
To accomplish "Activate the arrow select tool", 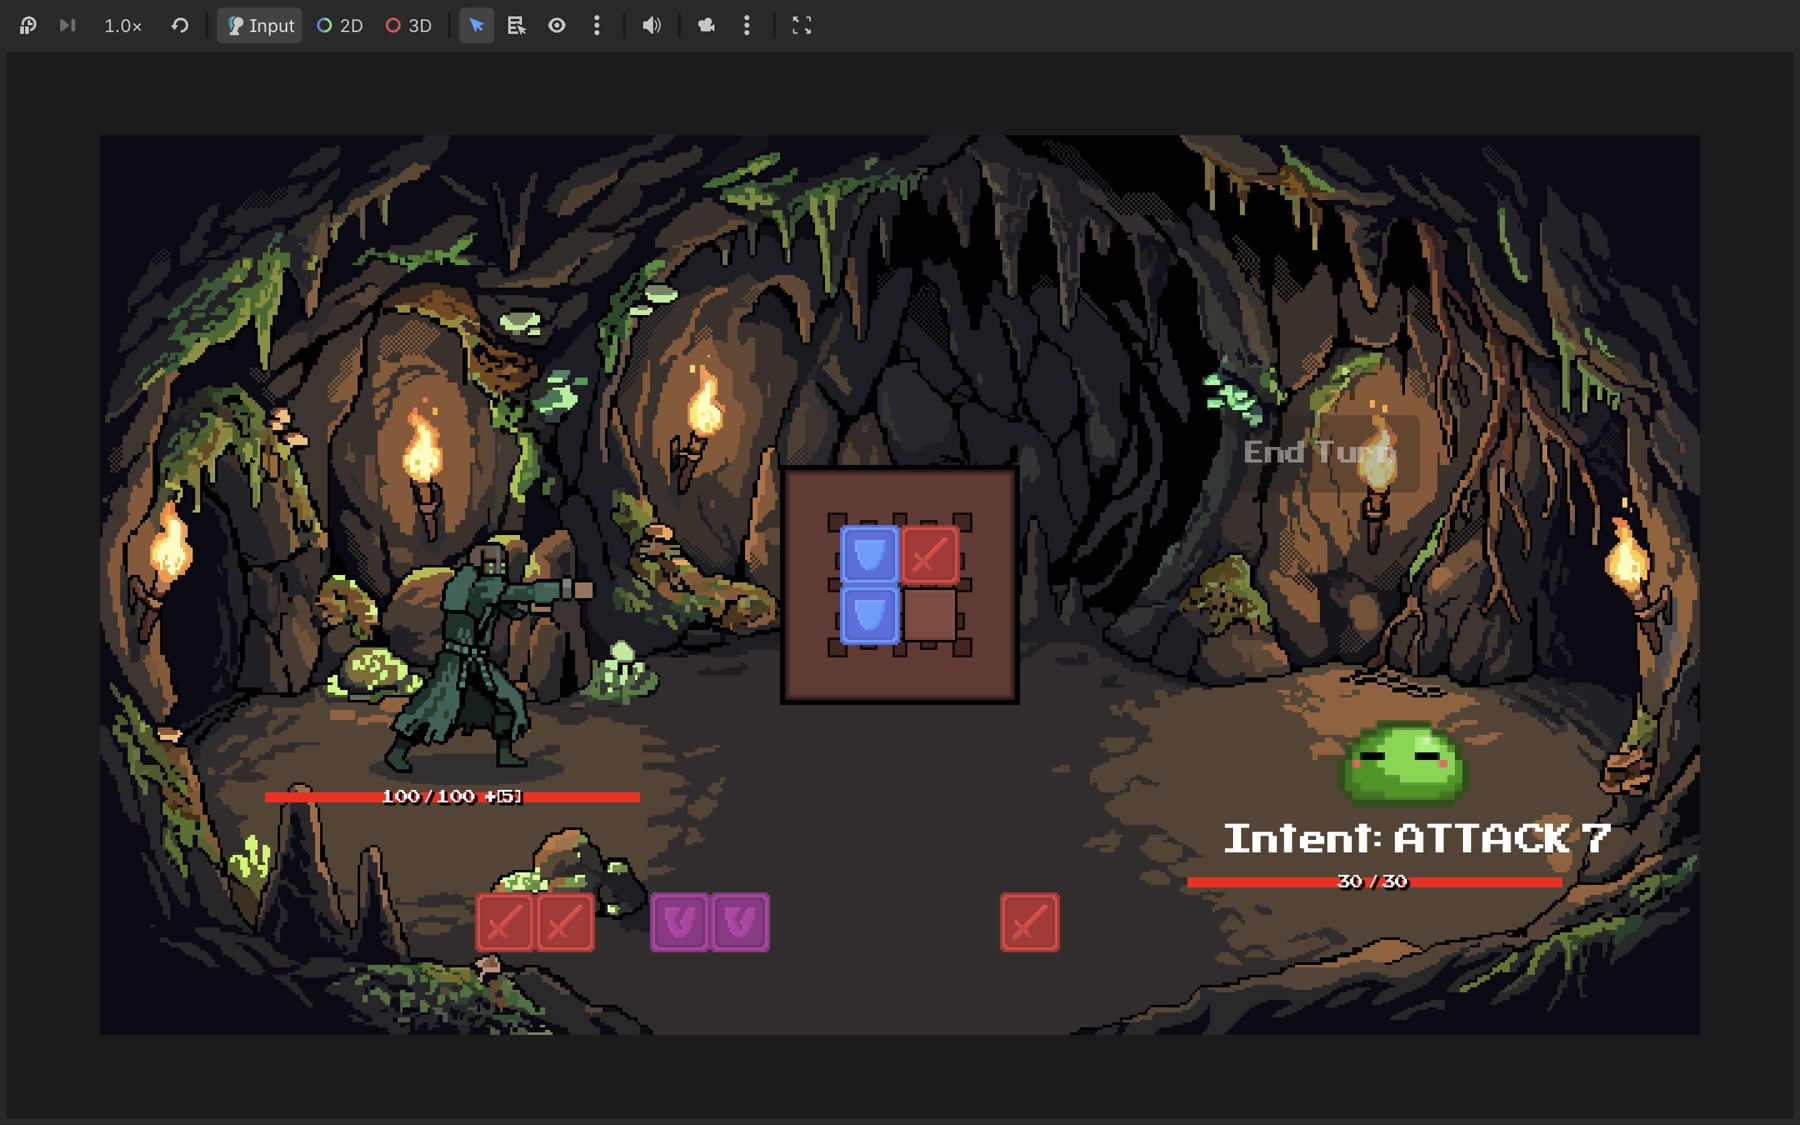I will pos(477,26).
